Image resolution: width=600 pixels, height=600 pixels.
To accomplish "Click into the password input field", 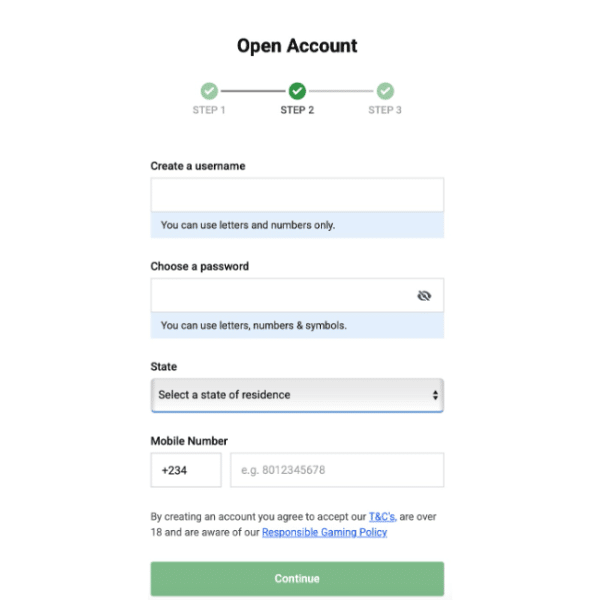I will [280, 296].
